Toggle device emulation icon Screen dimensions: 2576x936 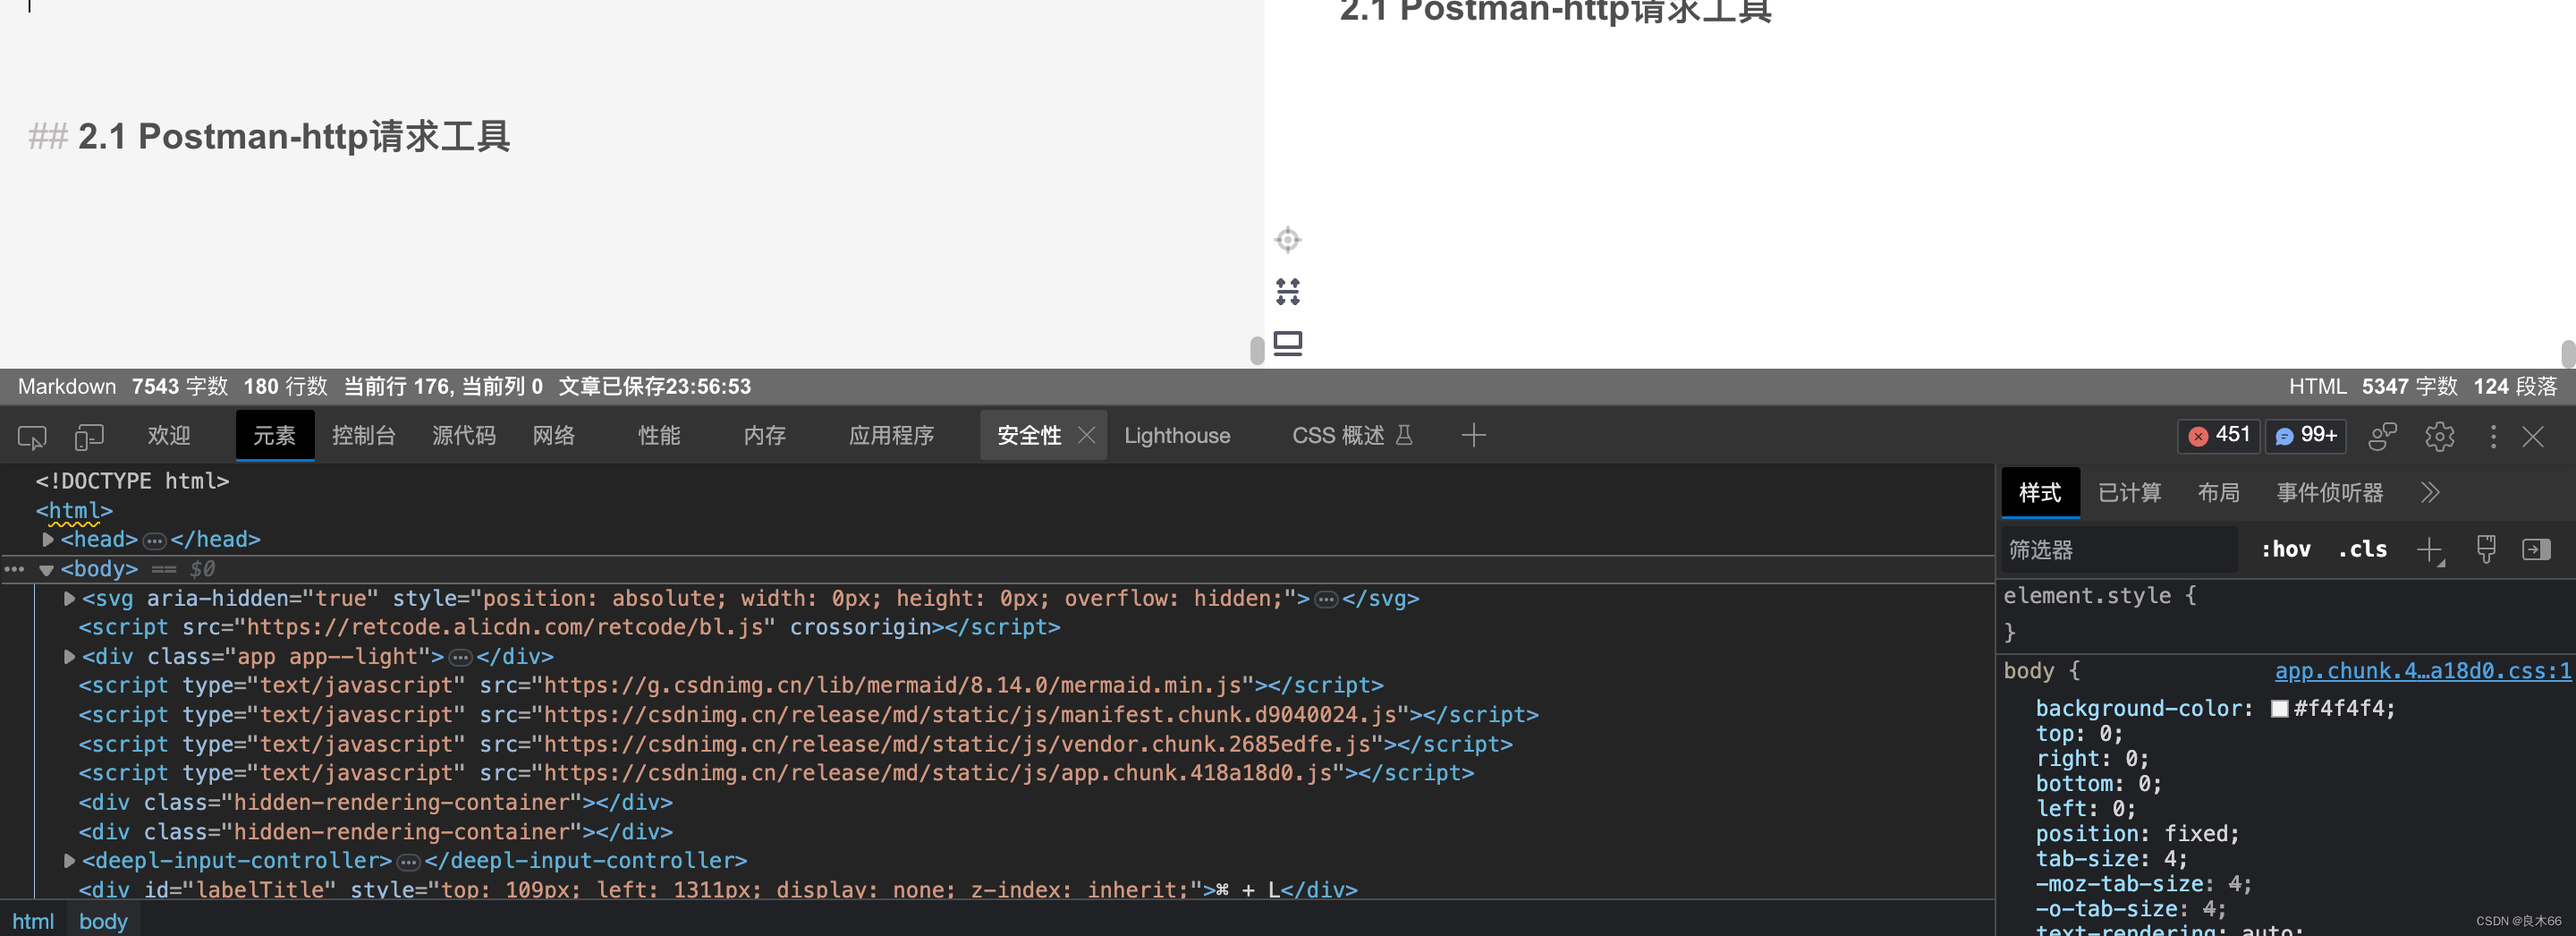click(x=89, y=437)
